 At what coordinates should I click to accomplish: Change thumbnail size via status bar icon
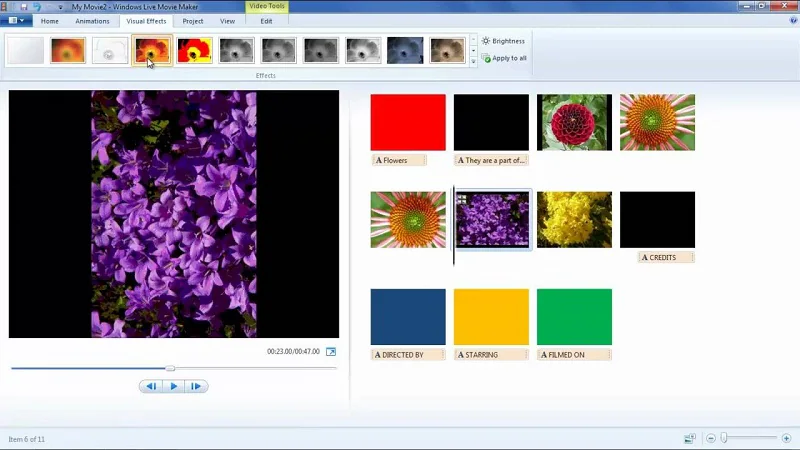(x=690, y=438)
